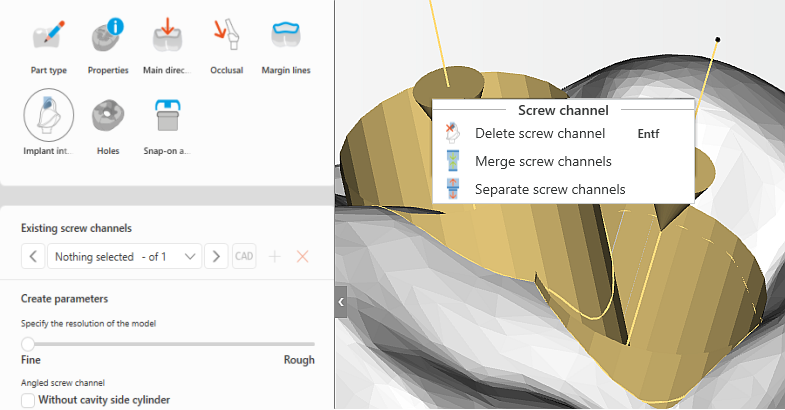Open the Holes tool
Image resolution: width=785 pixels, height=410 pixels.
(x=108, y=127)
